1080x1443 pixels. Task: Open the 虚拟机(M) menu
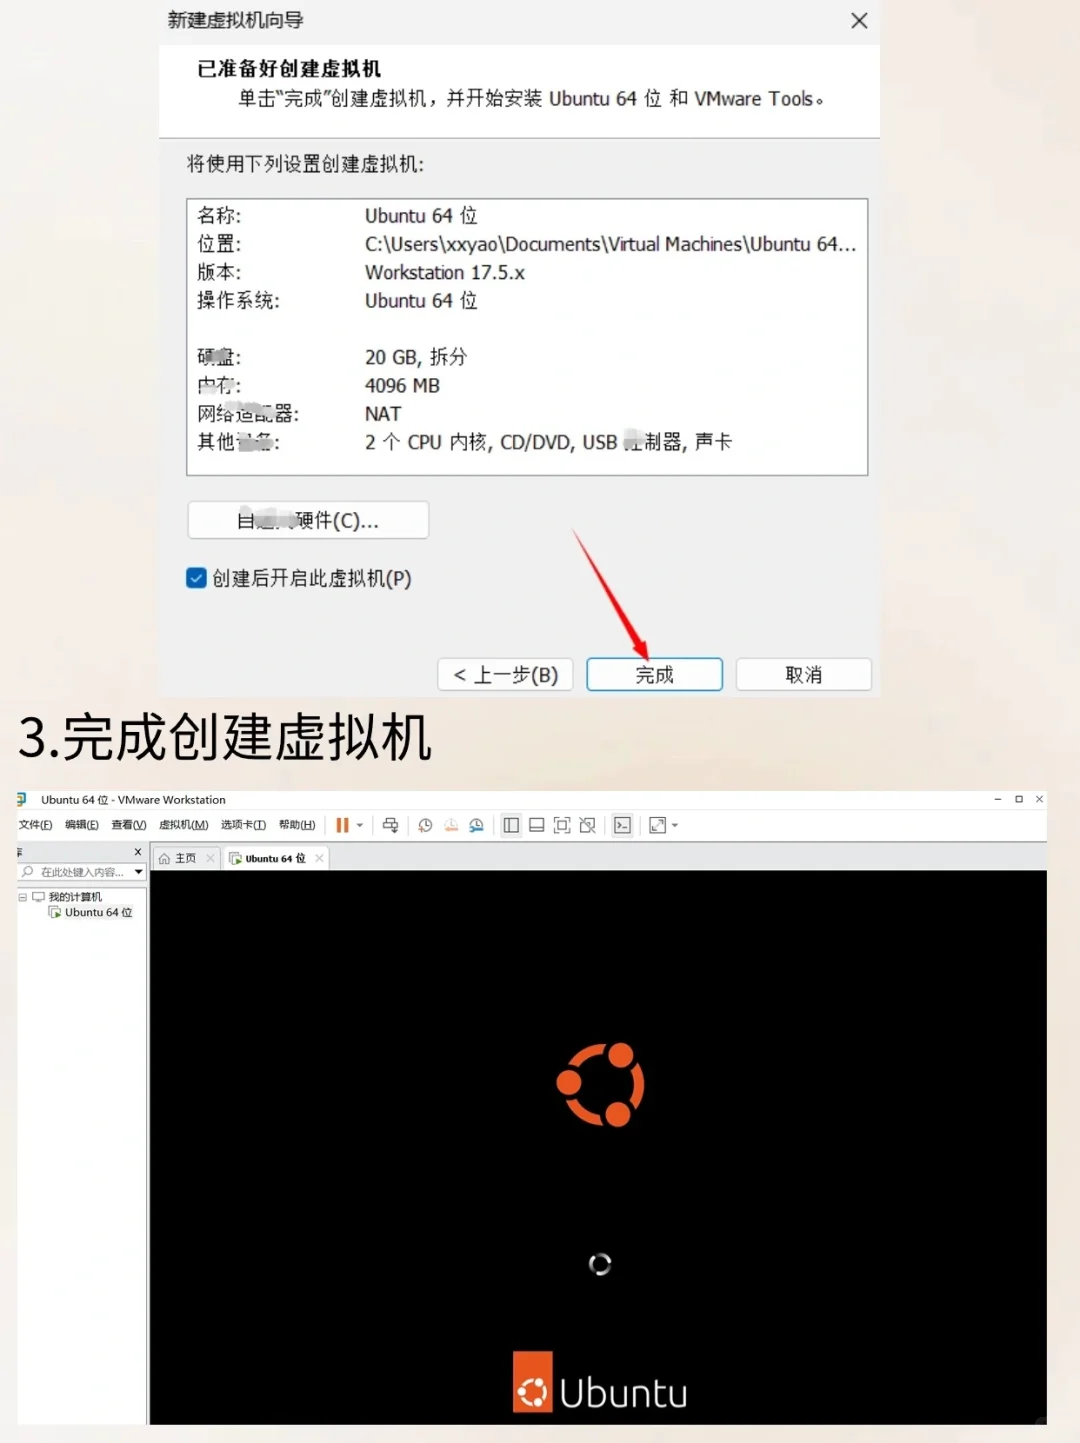(183, 825)
